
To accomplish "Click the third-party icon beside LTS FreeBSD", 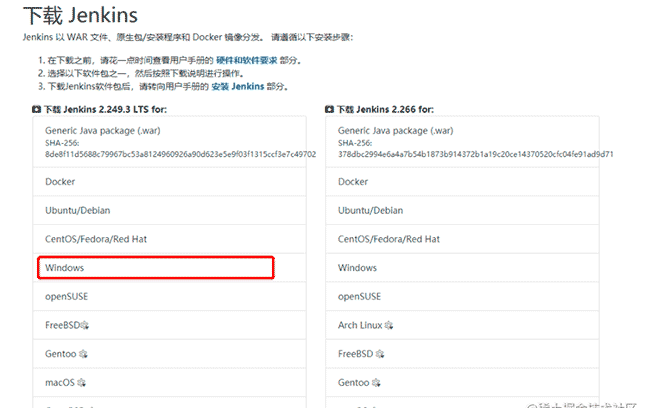I will pos(85,325).
